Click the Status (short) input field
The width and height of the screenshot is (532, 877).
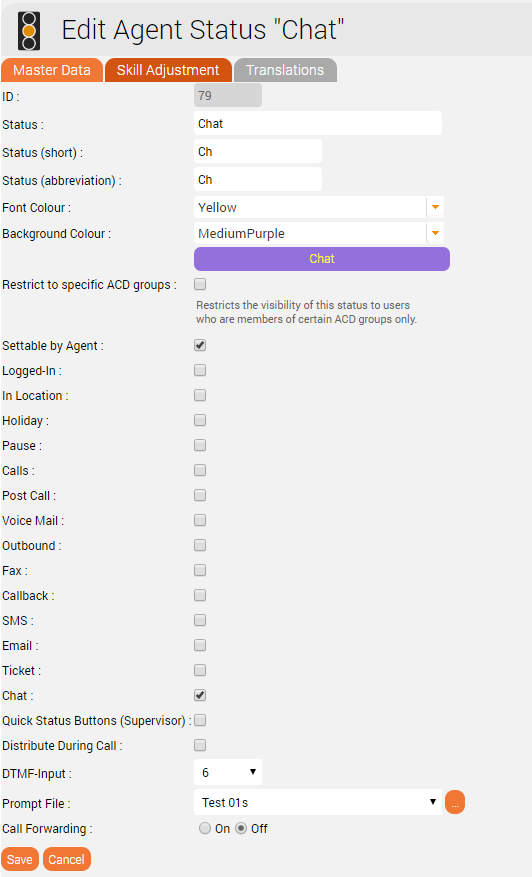click(258, 152)
